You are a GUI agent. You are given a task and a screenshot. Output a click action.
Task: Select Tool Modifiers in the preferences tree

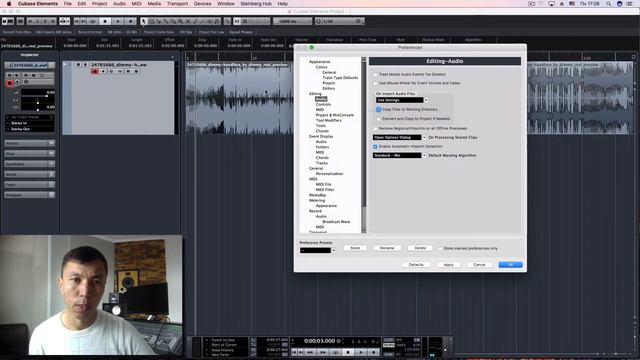(x=329, y=120)
